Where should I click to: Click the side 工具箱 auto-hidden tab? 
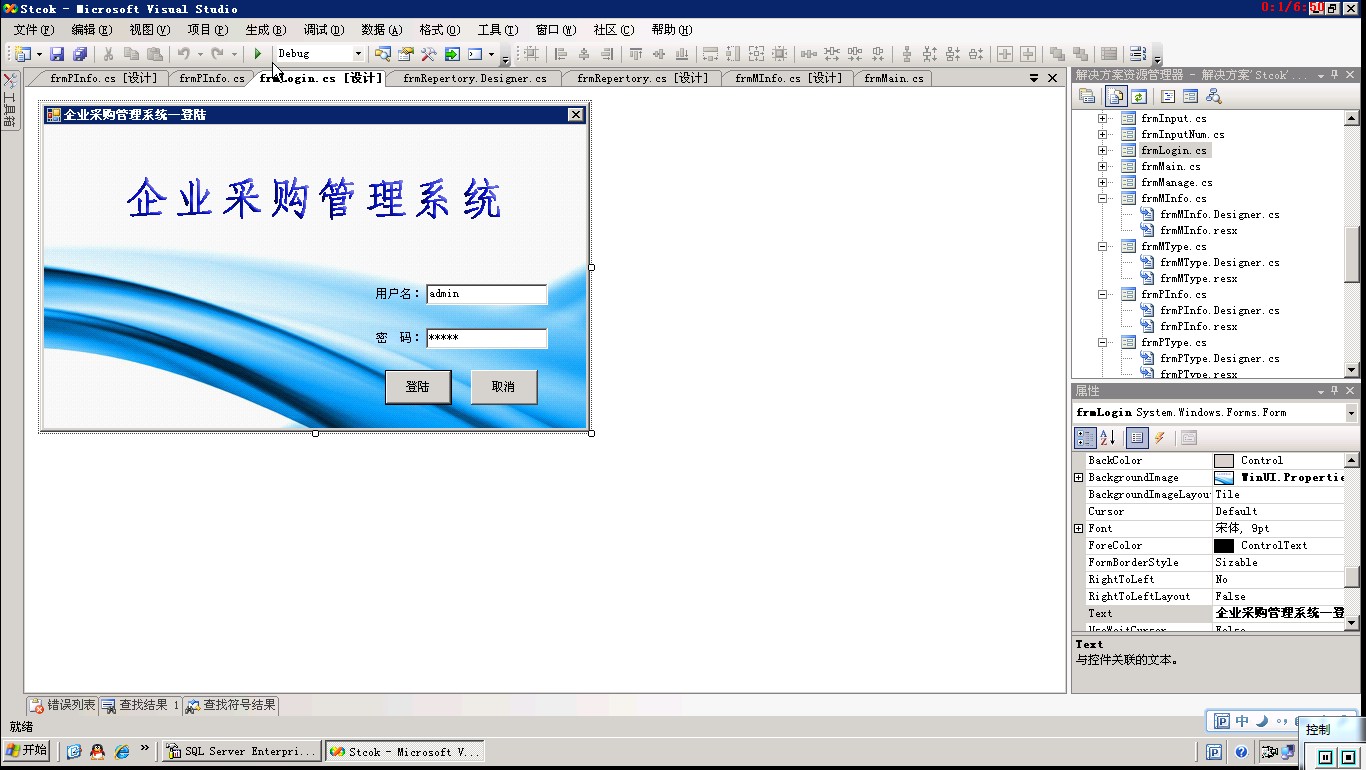point(10,103)
